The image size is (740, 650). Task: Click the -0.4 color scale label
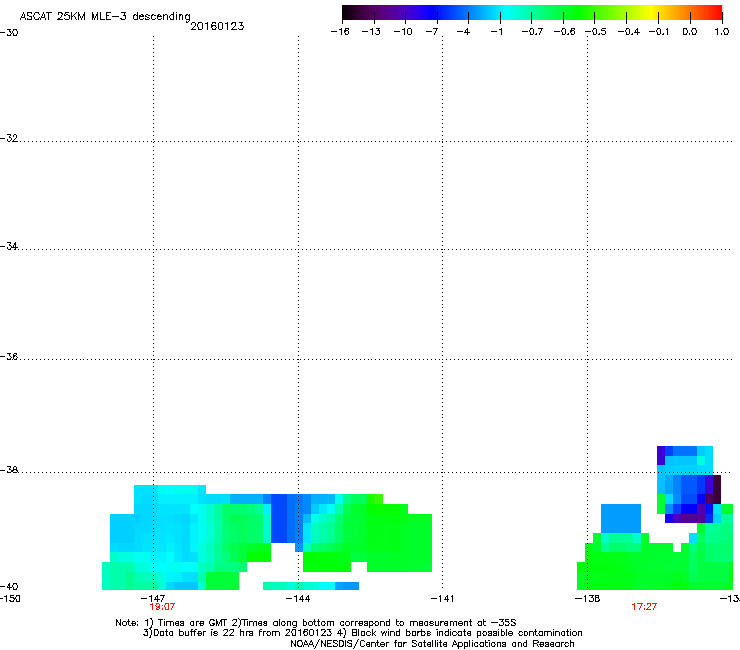click(629, 32)
